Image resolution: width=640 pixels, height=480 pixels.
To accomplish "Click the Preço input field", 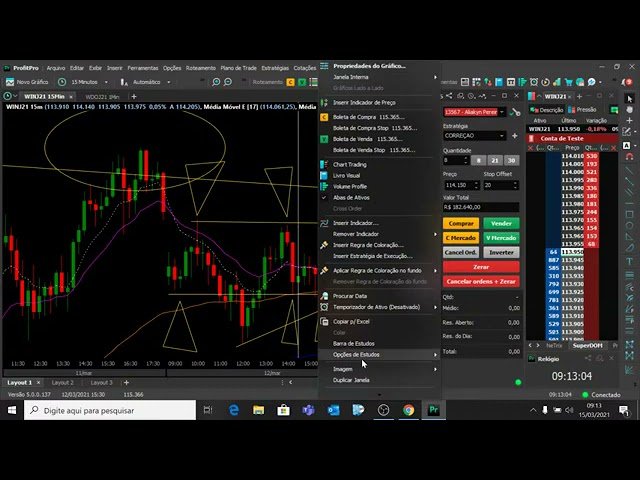I will 461,185.
